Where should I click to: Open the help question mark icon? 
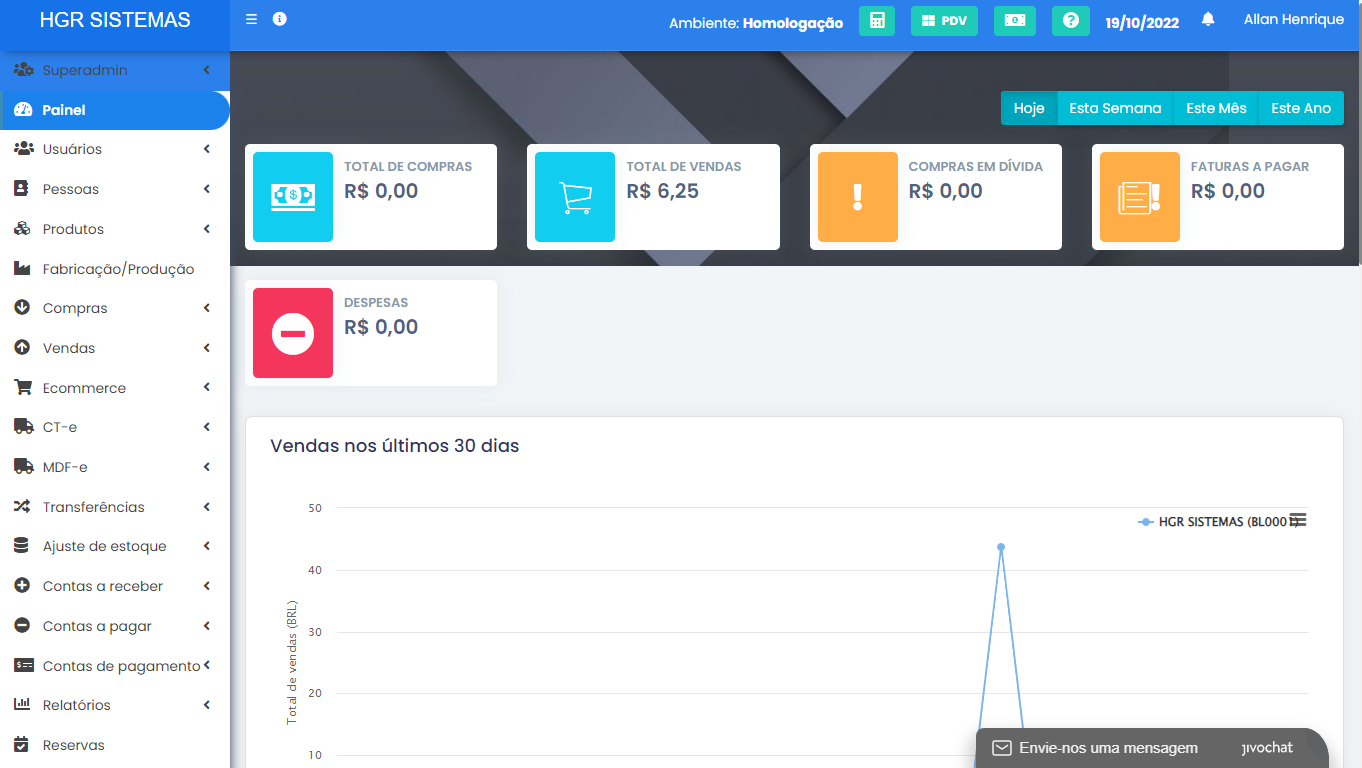[1070, 21]
